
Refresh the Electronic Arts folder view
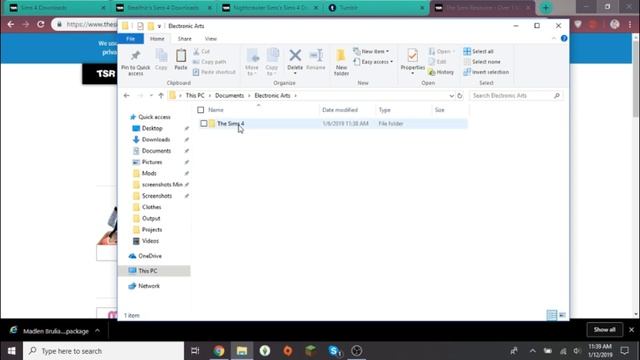(x=460, y=96)
